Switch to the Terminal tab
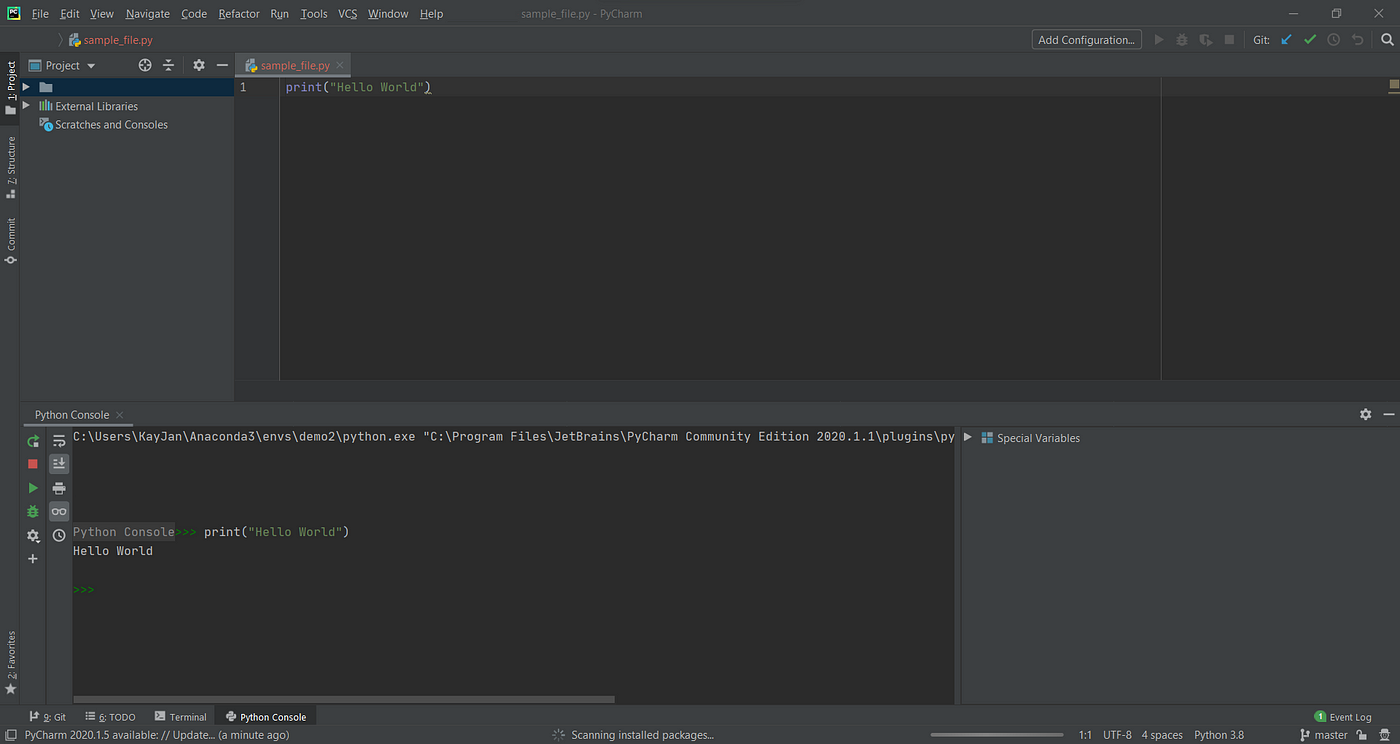Image resolution: width=1400 pixels, height=744 pixels. pos(180,717)
